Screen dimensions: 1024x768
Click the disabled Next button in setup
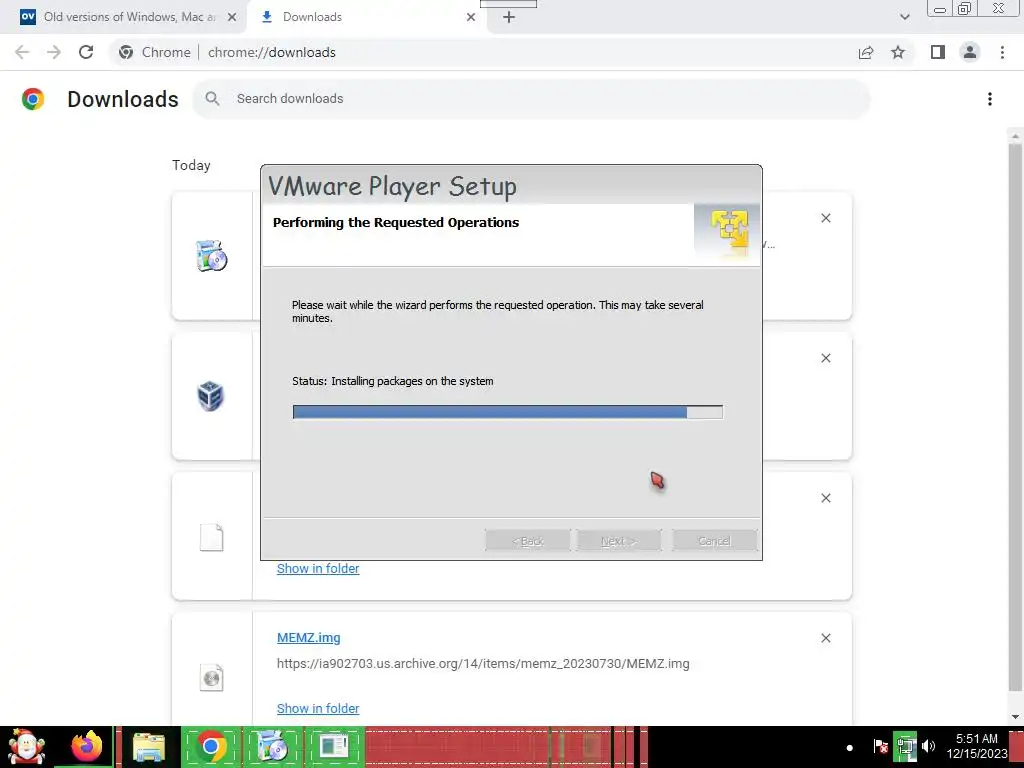click(618, 541)
